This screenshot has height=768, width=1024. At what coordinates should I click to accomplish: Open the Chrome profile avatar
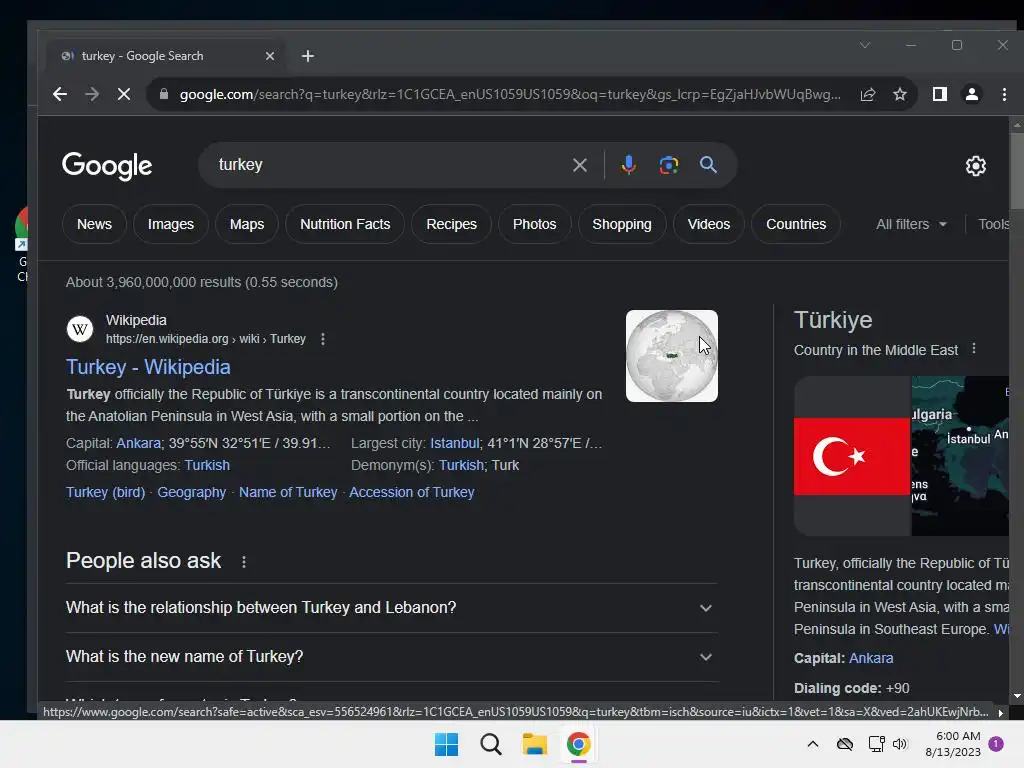pos(972,94)
